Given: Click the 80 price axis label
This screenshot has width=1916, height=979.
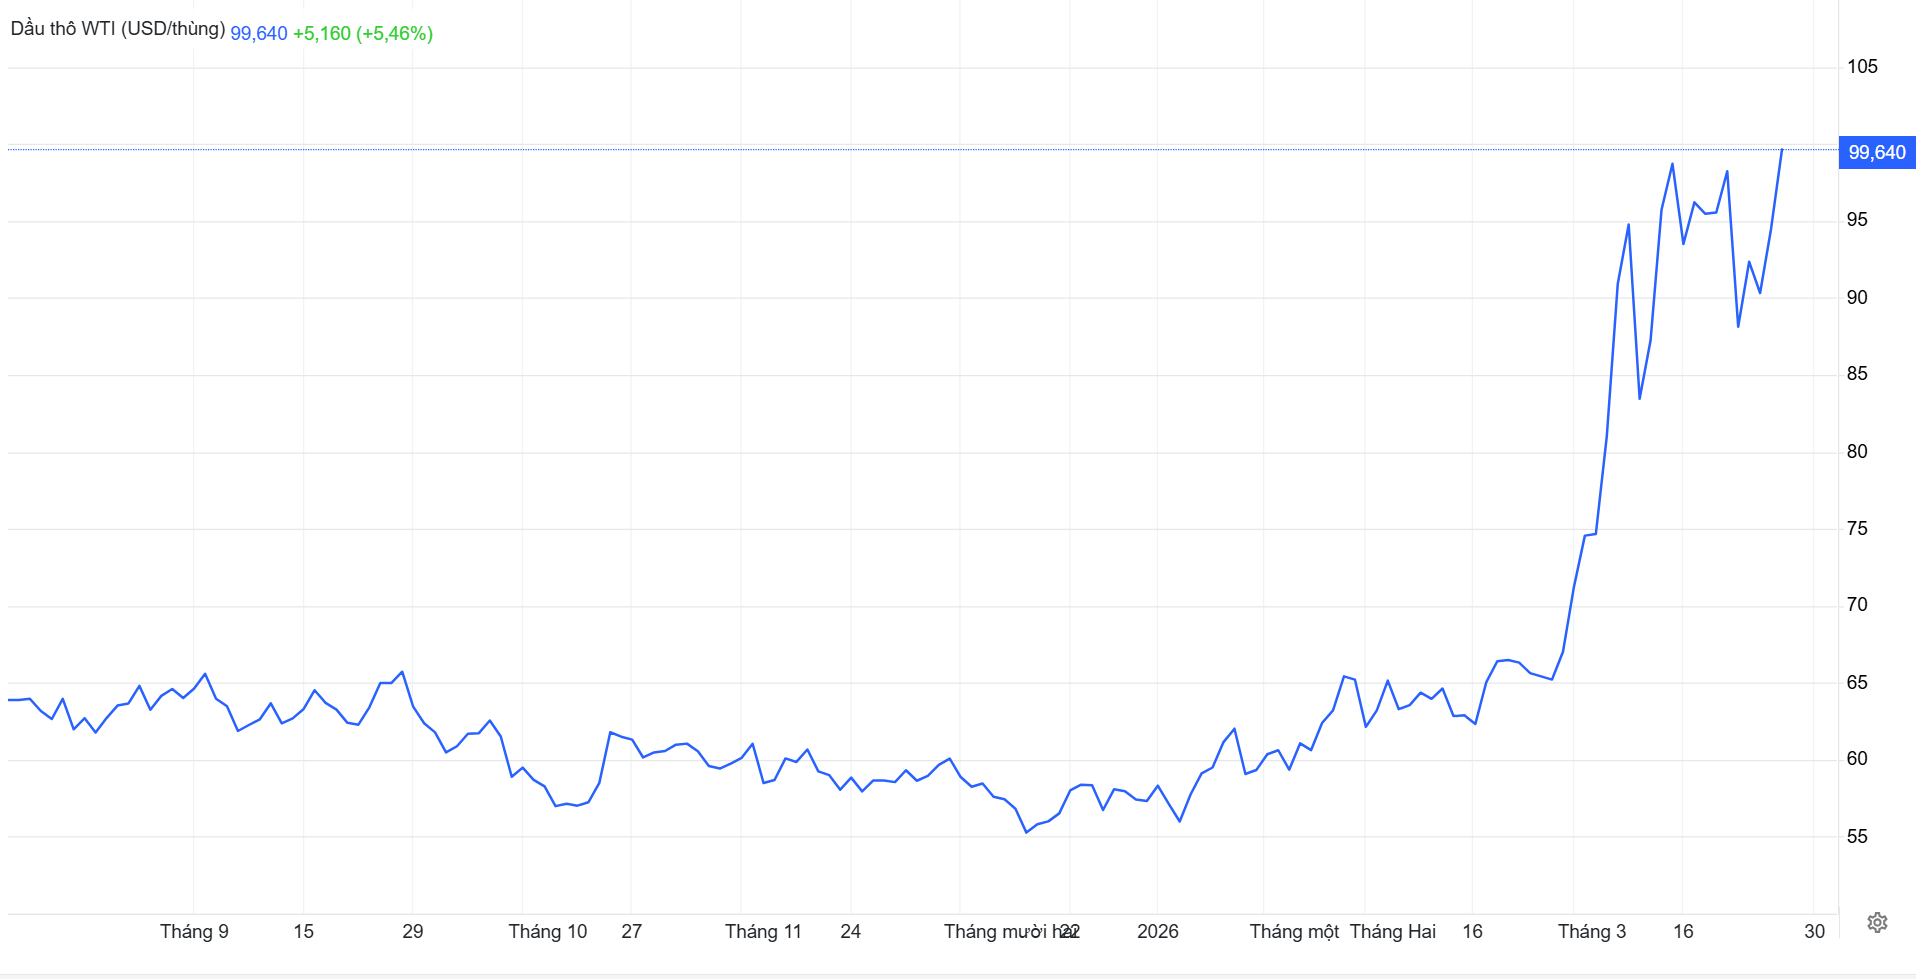Looking at the screenshot, I should point(1856,452).
